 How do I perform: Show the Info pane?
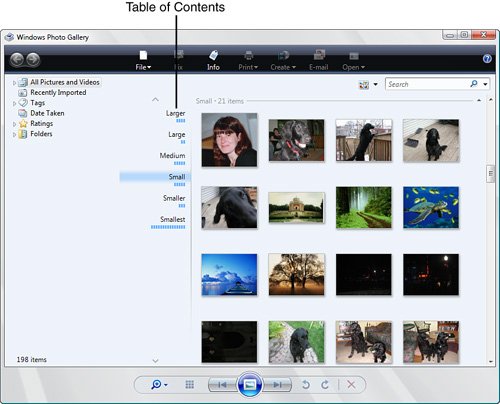point(213,60)
